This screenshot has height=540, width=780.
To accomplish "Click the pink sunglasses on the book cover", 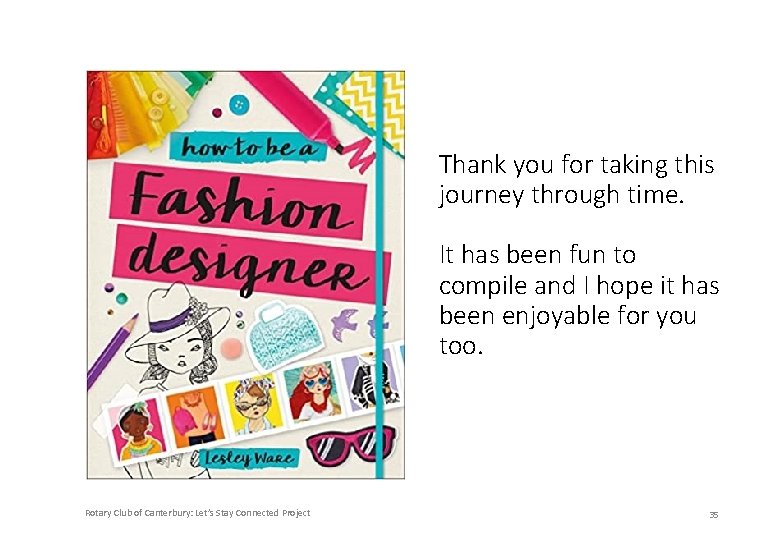I will click(x=352, y=446).
